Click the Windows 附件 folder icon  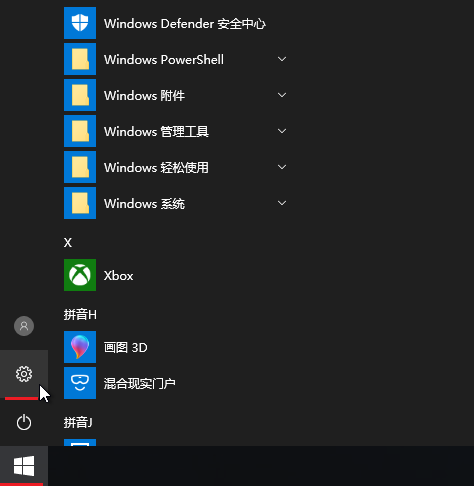pyautogui.click(x=80, y=95)
